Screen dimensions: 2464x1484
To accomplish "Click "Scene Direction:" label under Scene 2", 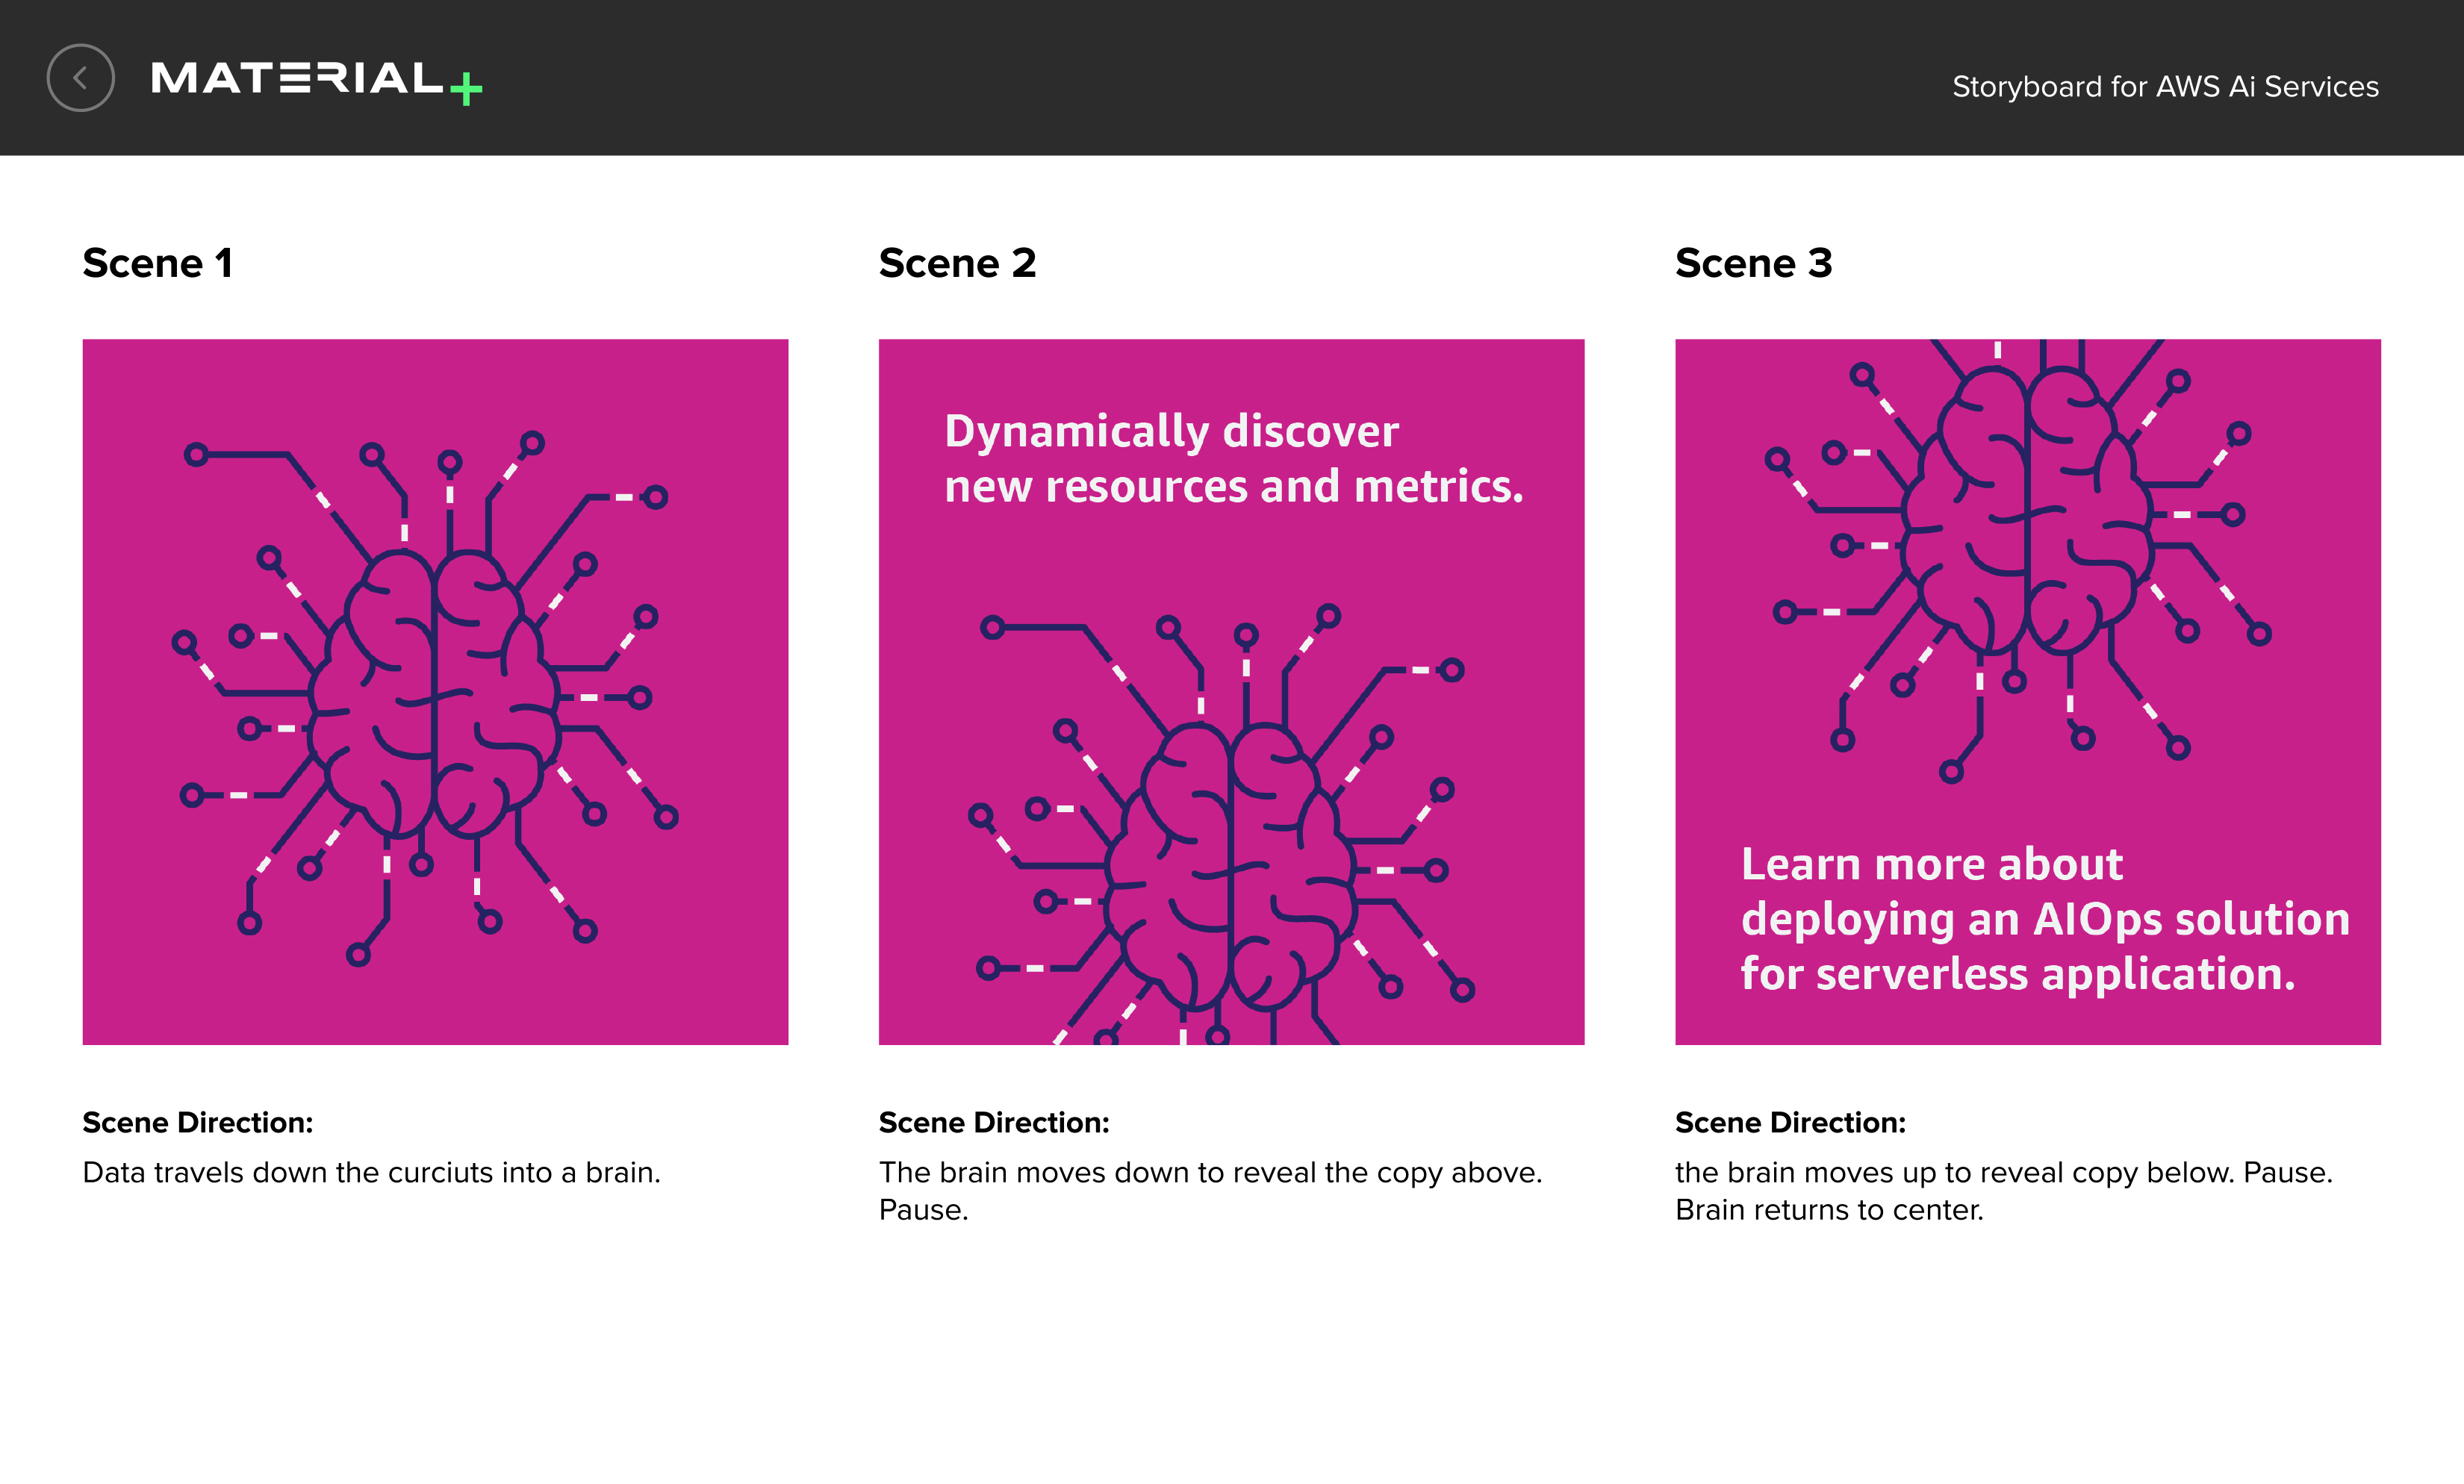I will click(x=994, y=1123).
